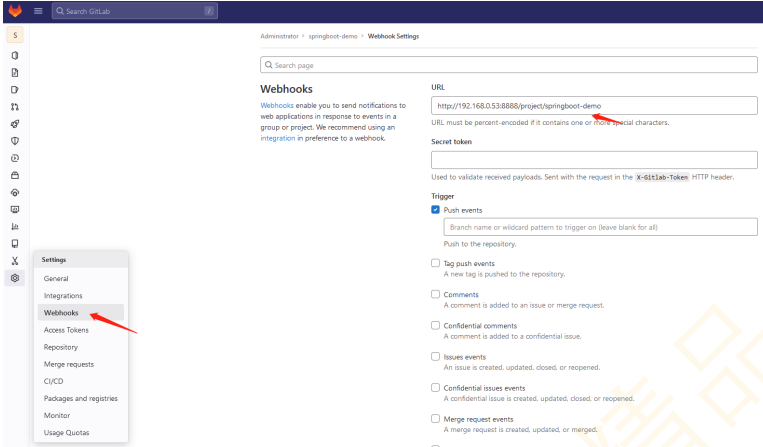The height and width of the screenshot is (447, 763).
Task: Go to springboot-demo breadcrumb link
Action: (333, 36)
